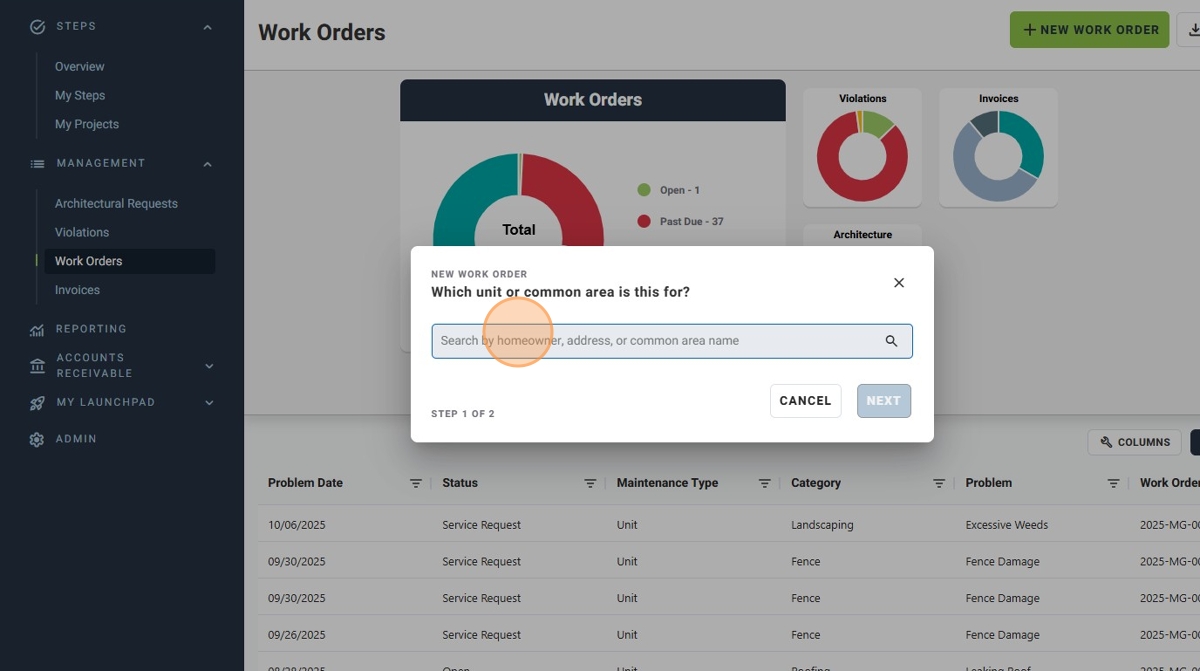Open Problem column filter icon
Screen dimensions: 1200x671
point(1113,483)
